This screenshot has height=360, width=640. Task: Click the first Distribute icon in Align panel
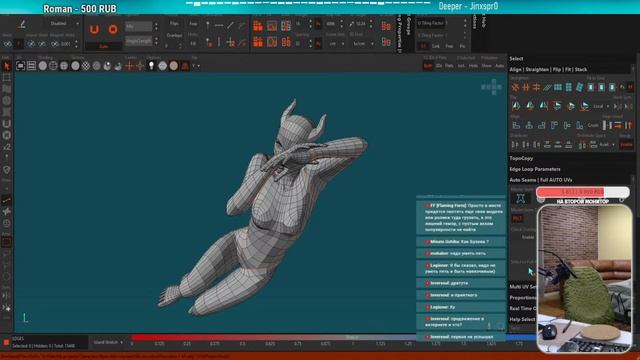pyautogui.click(x=515, y=144)
